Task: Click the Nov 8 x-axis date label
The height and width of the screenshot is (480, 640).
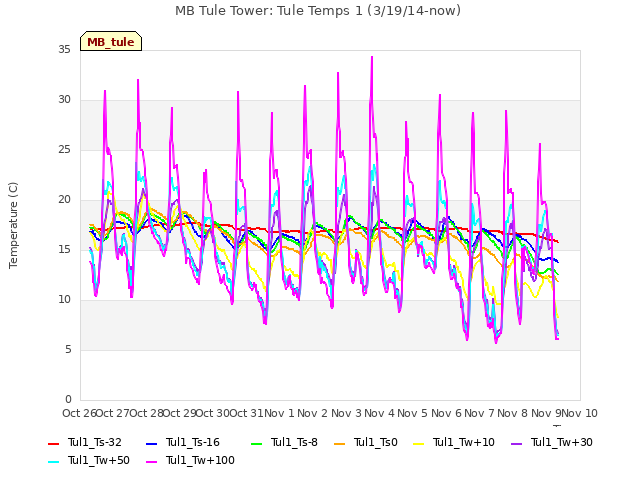Action: [513, 413]
